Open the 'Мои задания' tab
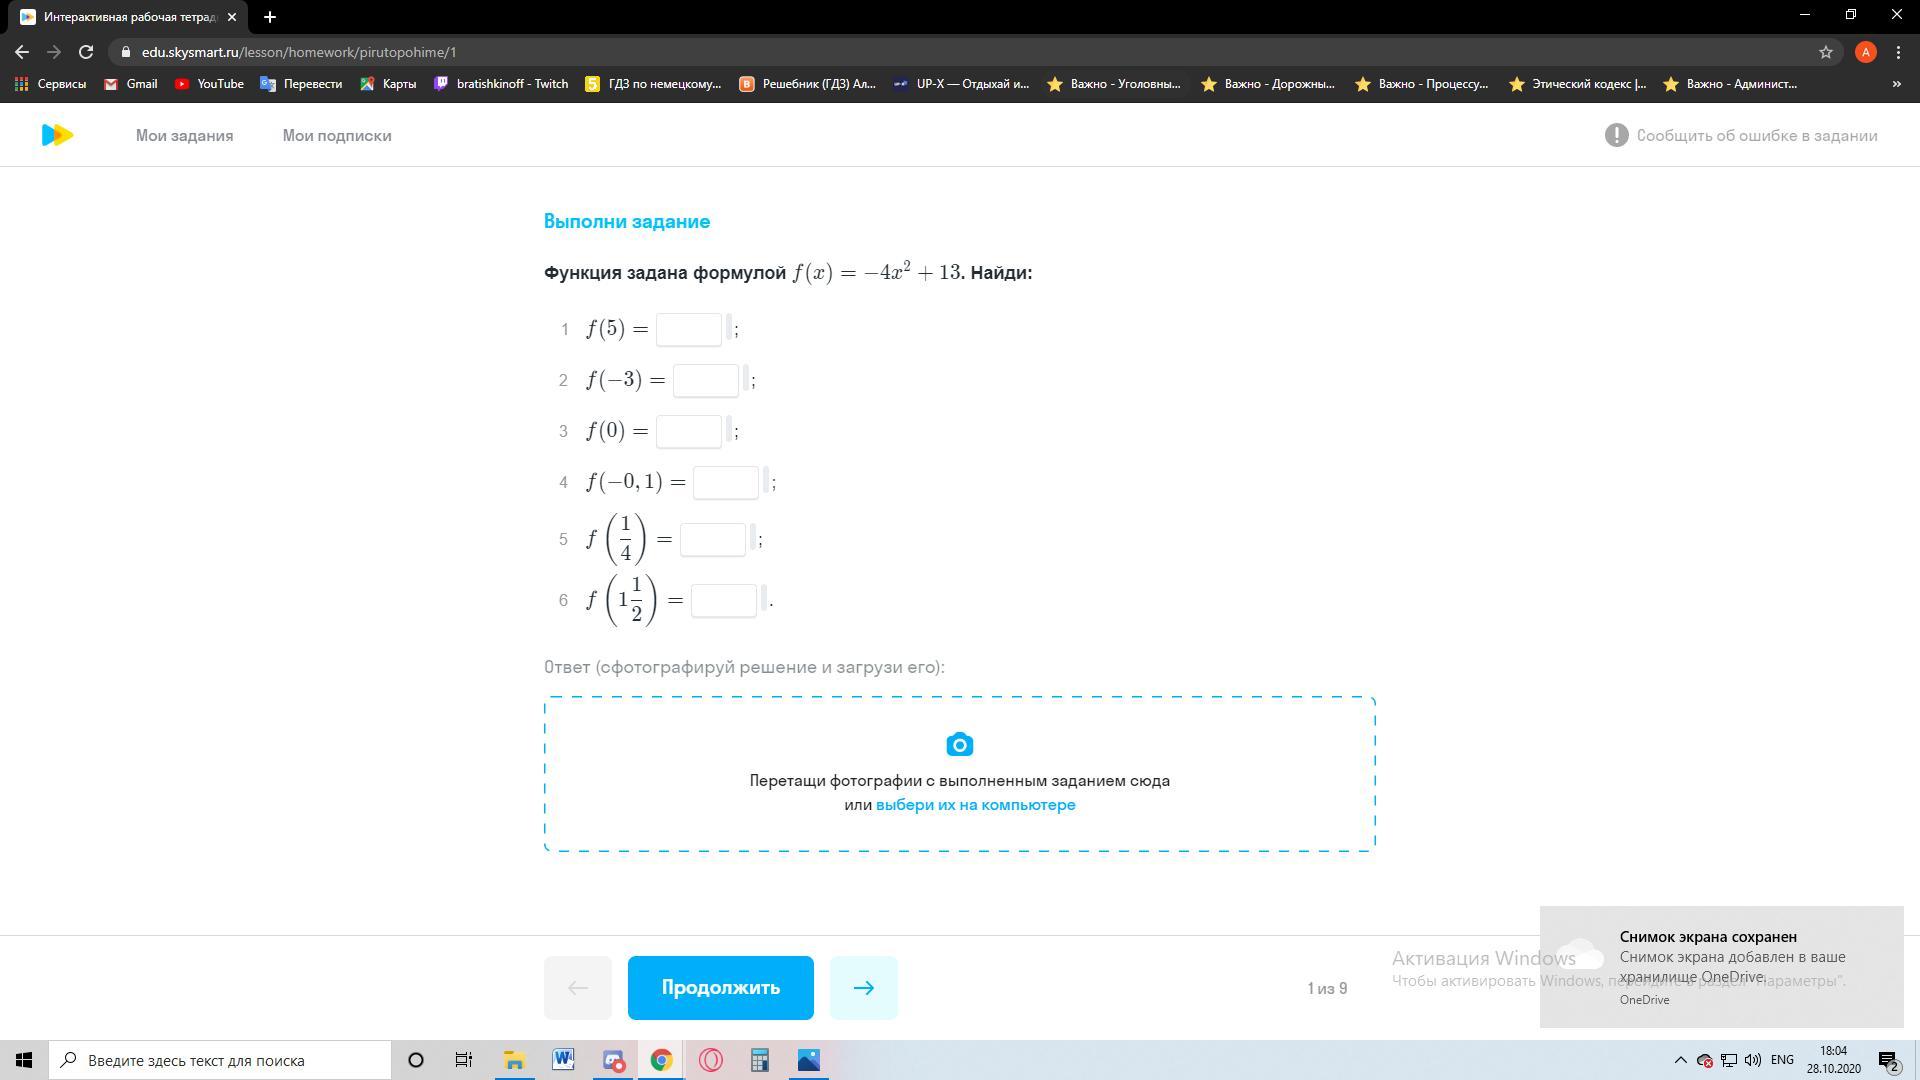Viewport: 1920px width, 1080px height. click(183, 135)
